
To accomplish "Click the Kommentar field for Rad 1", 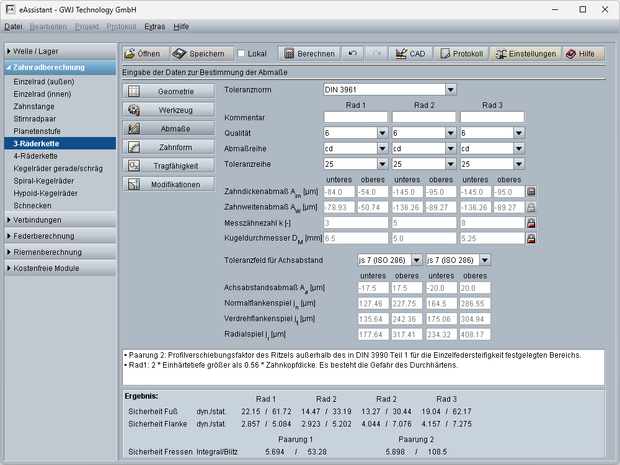I will pos(356,117).
